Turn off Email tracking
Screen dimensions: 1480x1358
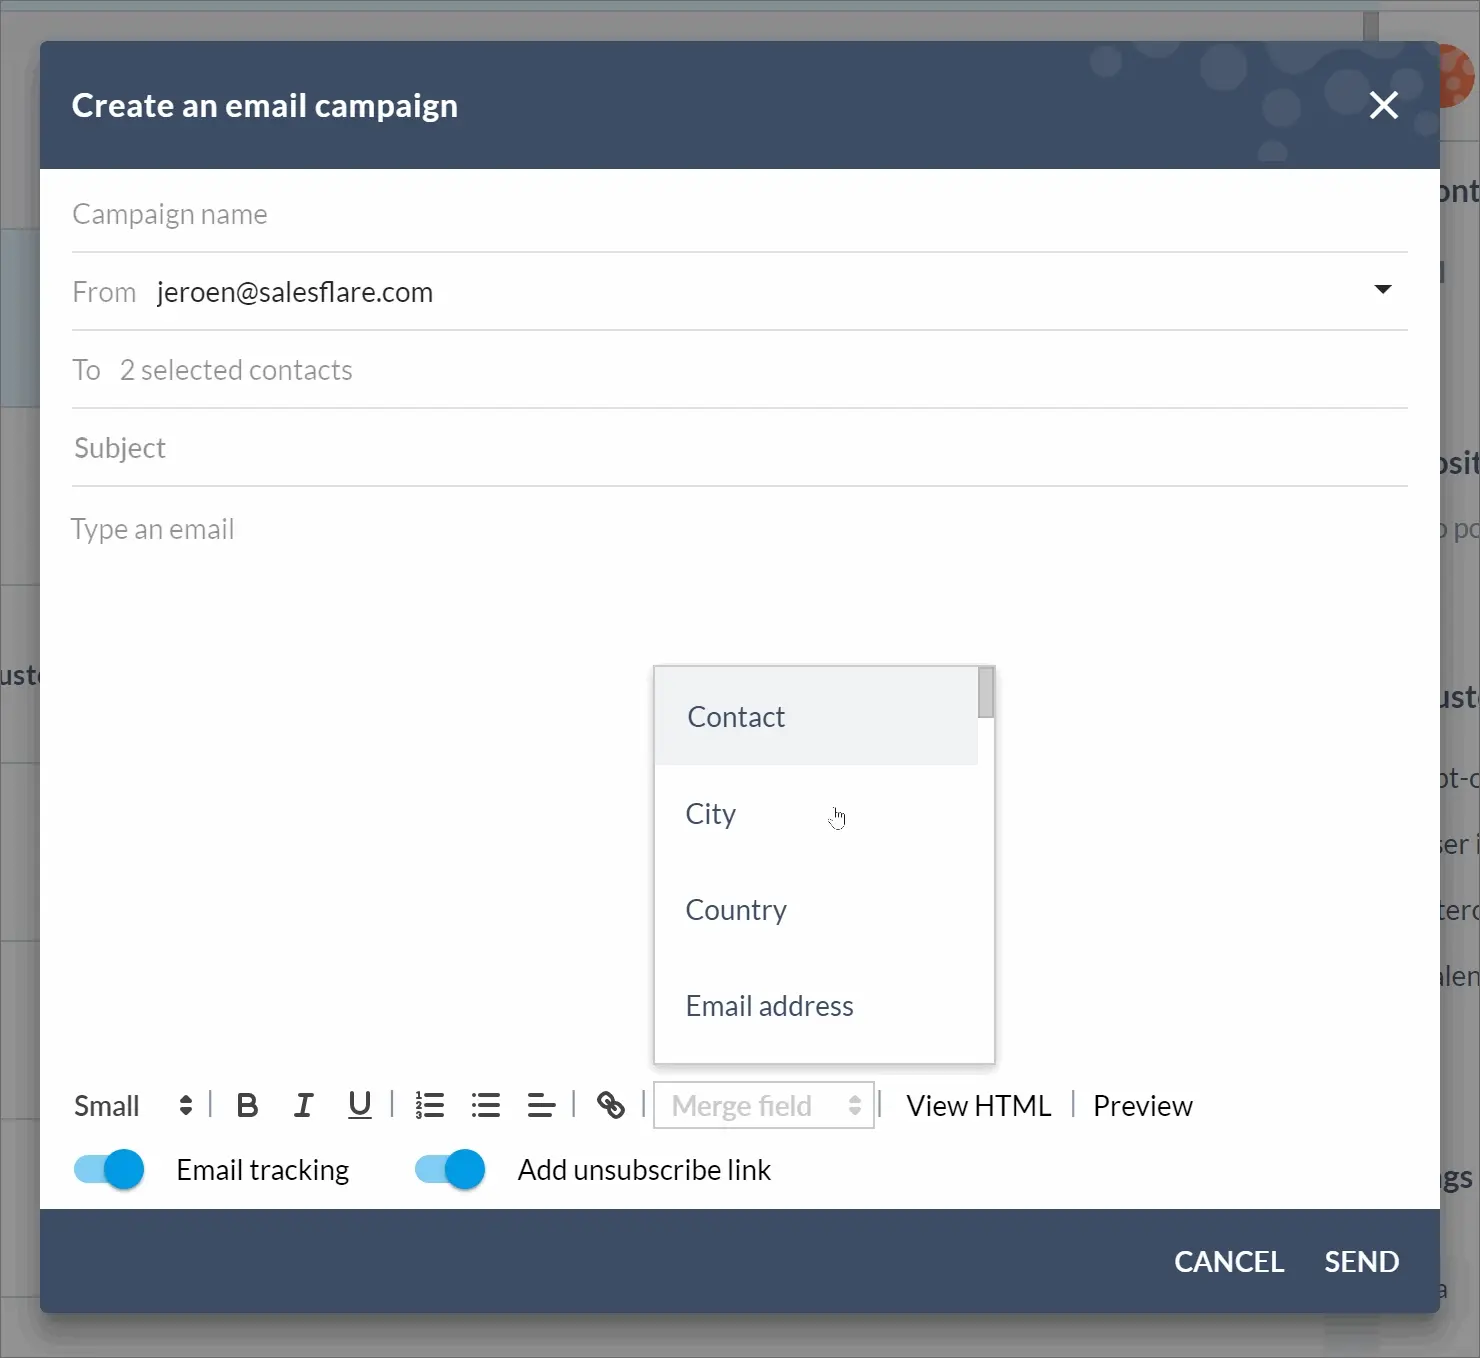[109, 1169]
